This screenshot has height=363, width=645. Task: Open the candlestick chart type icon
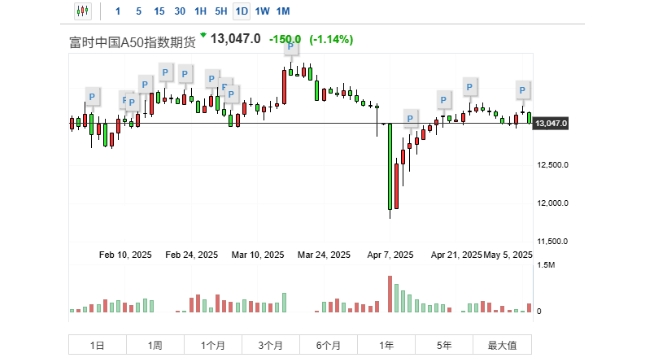(x=83, y=11)
